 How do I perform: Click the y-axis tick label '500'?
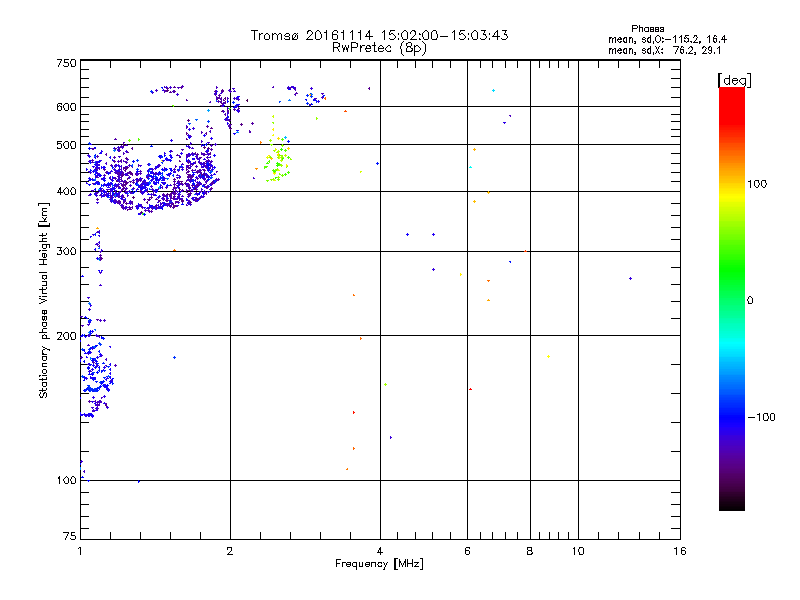click(66, 145)
